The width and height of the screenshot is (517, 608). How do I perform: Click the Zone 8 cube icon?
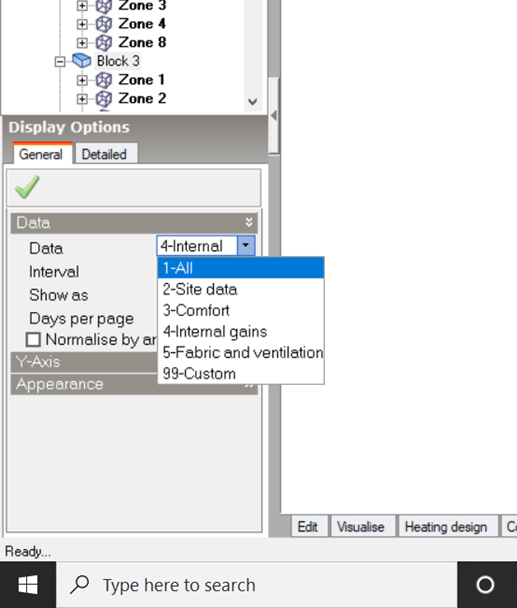coord(104,43)
